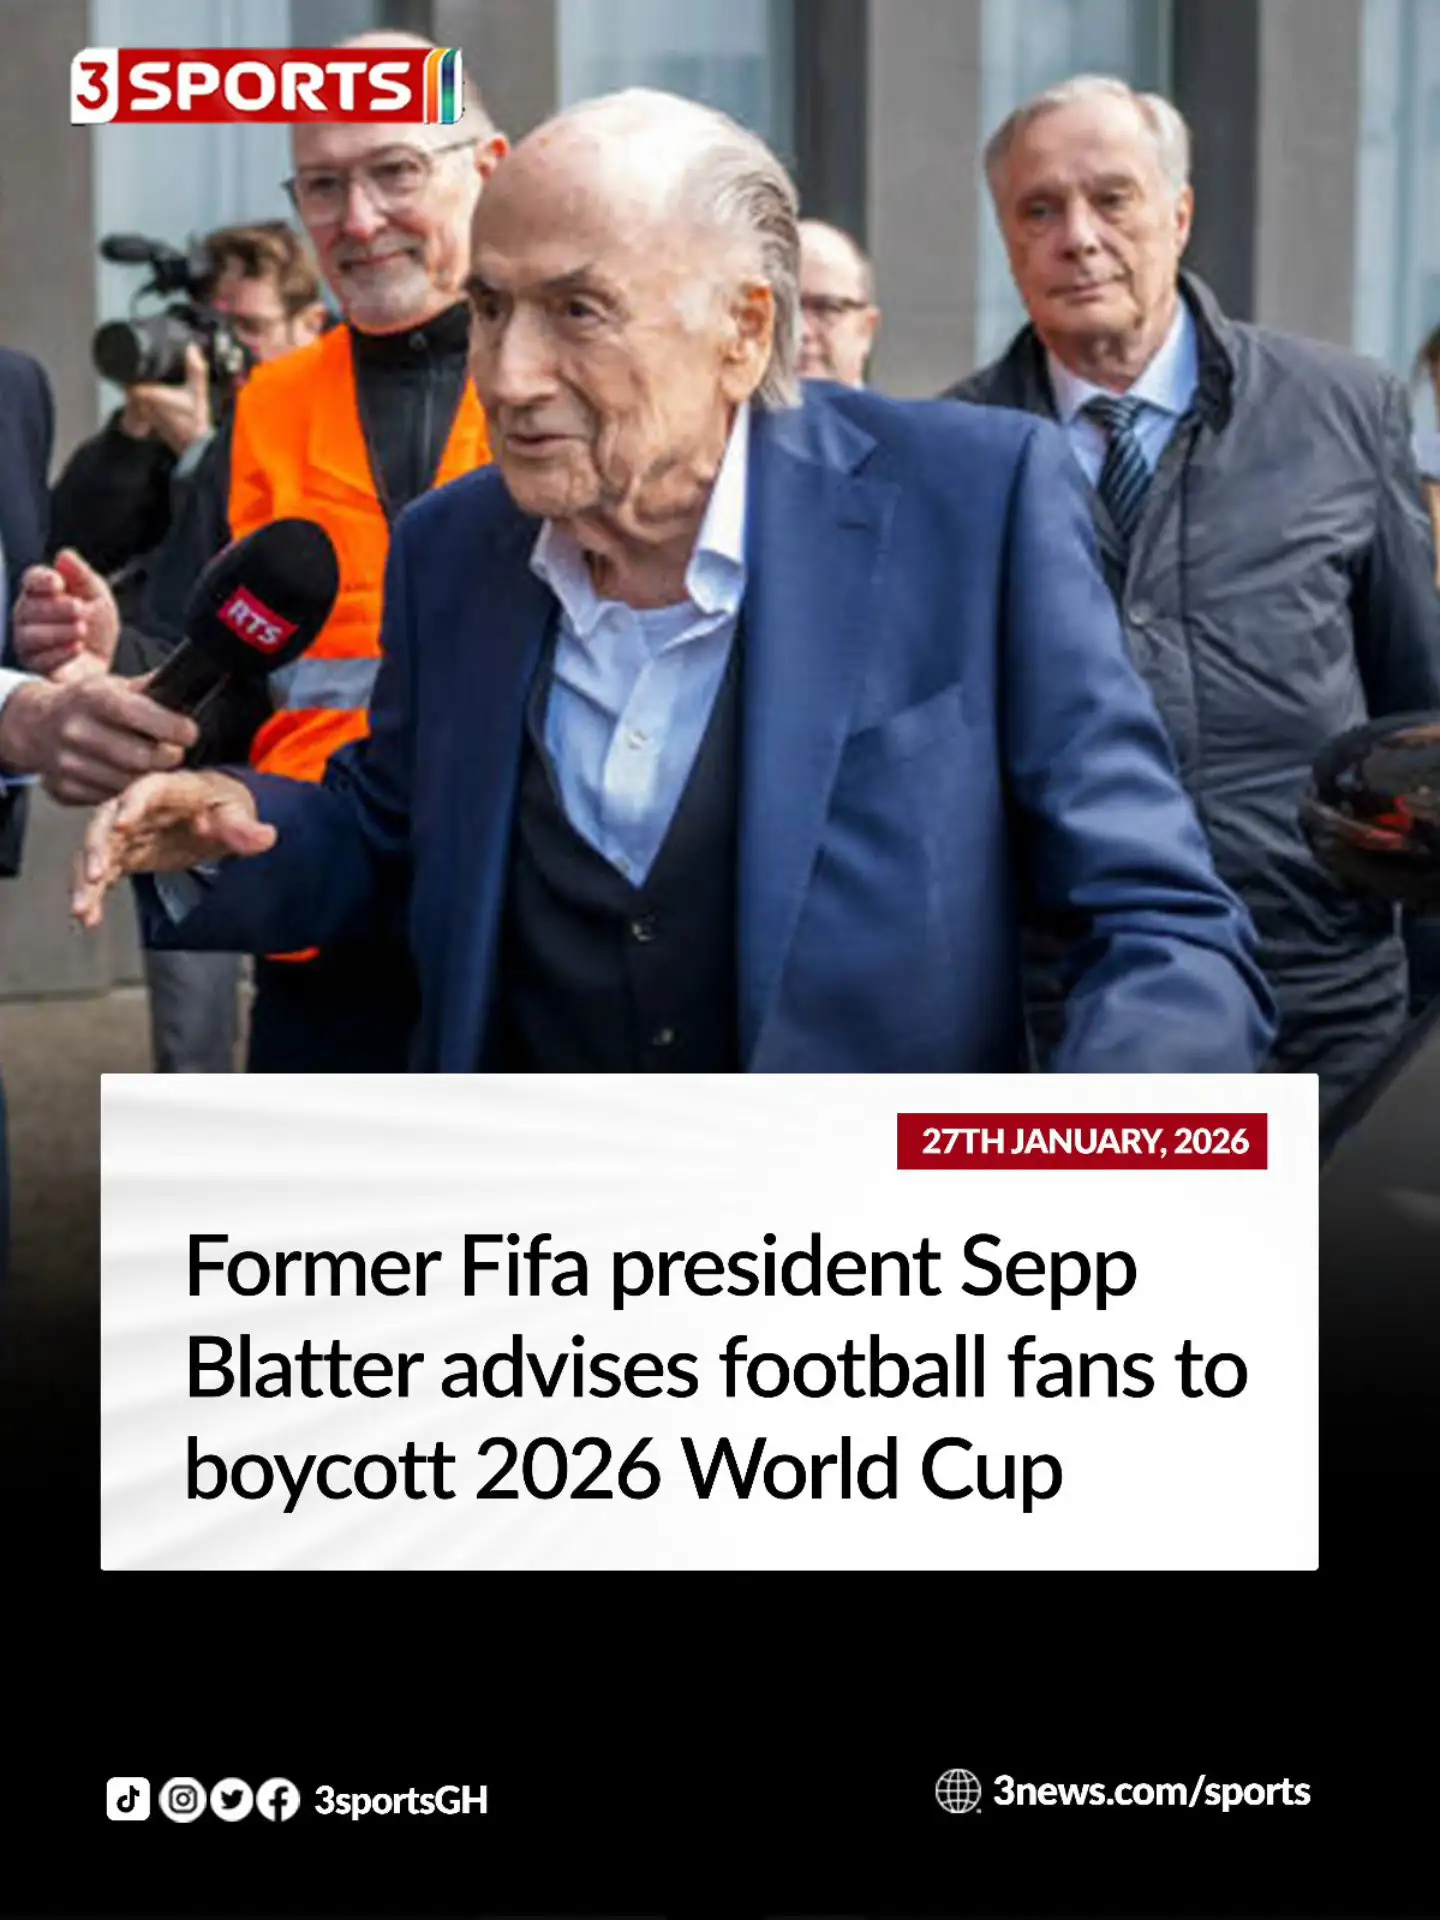This screenshot has width=1440, height=1920.
Task: Click the colored stripes in logo
Action: click(x=443, y=86)
